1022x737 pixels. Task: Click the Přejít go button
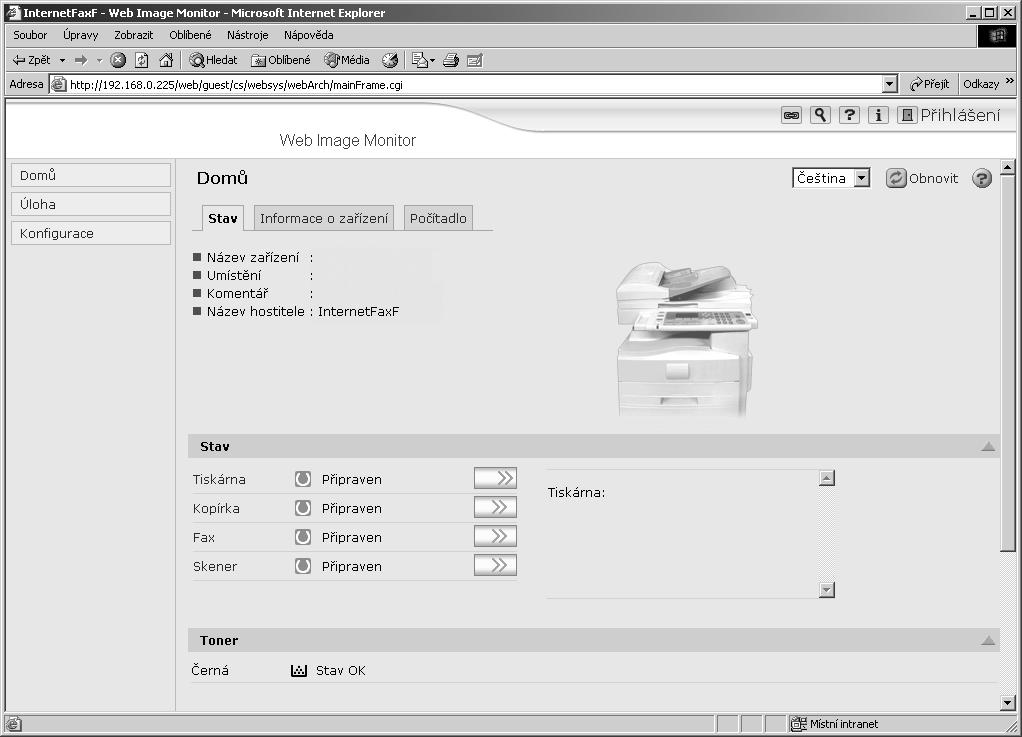click(x=929, y=84)
